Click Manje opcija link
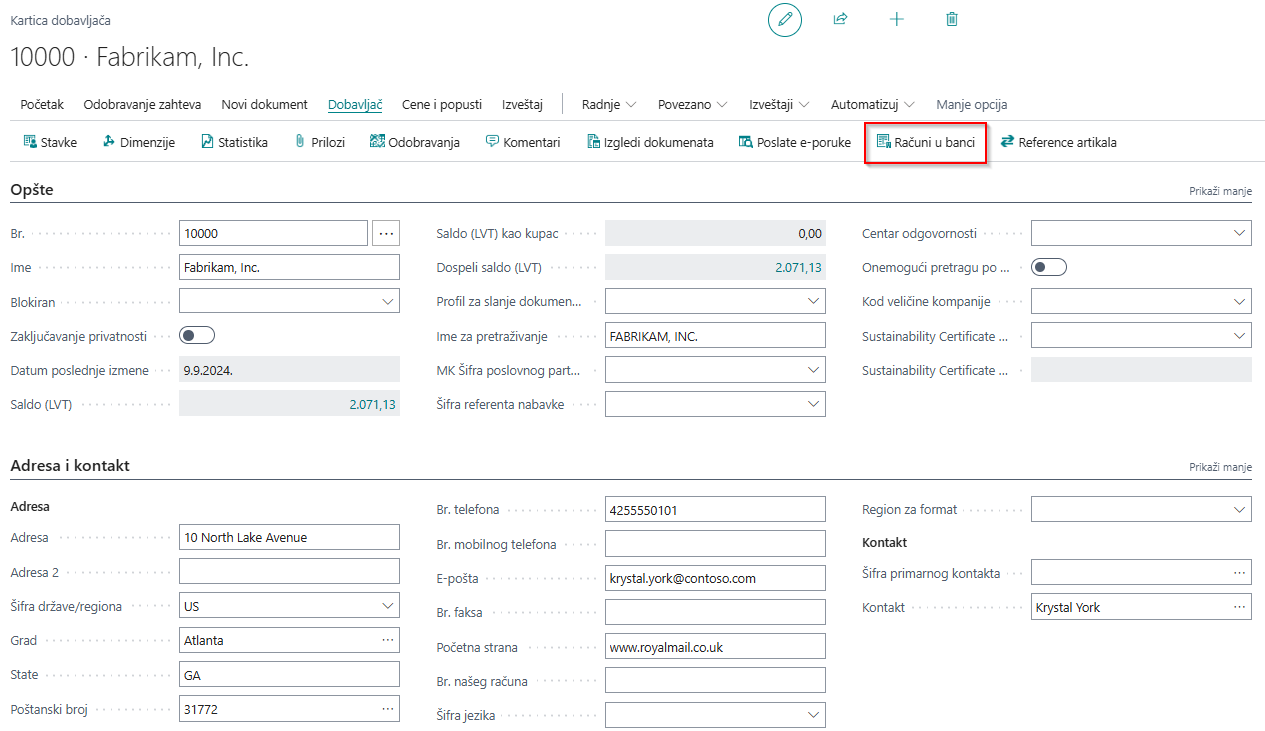This screenshot has width=1265, height=731. (971, 105)
